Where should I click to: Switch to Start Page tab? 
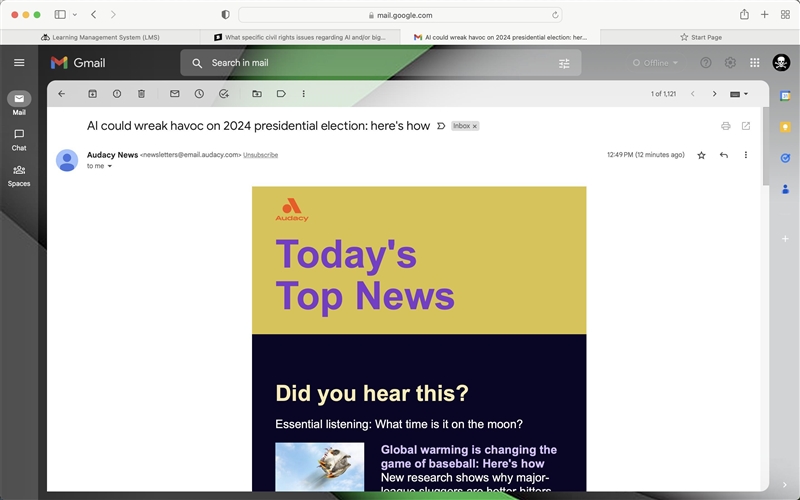(700, 37)
